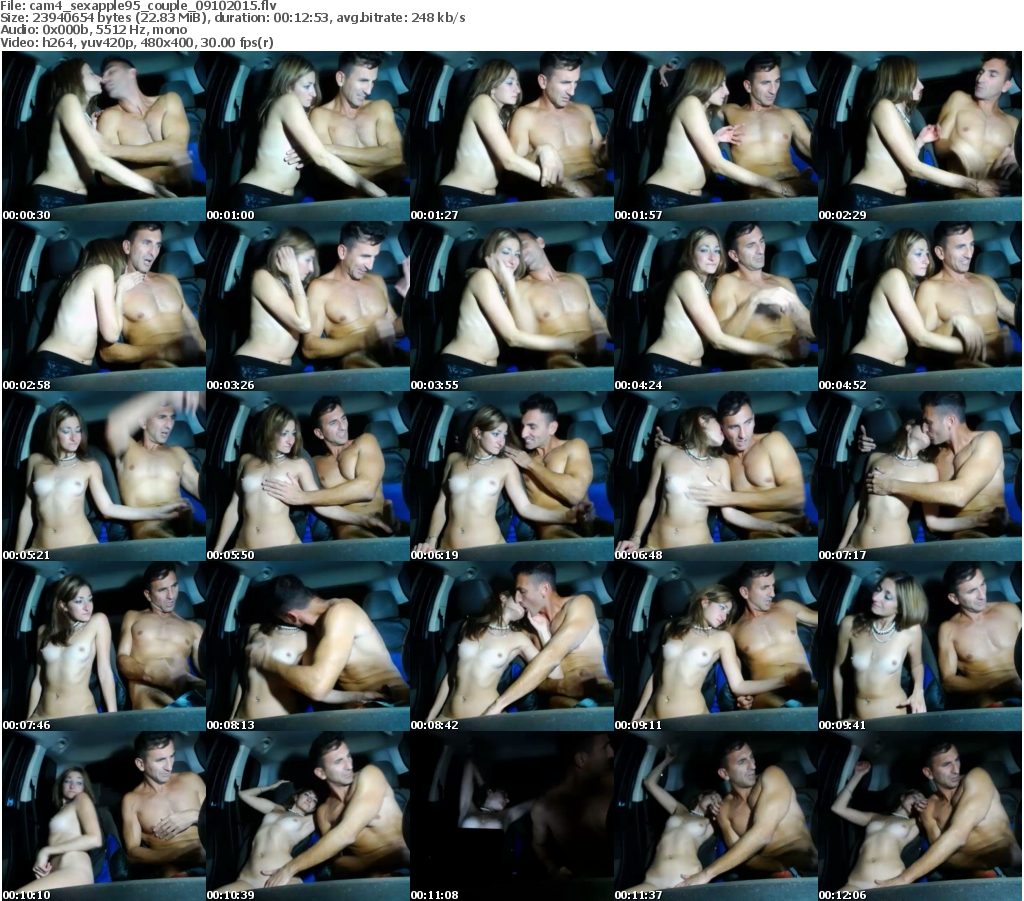
Task: Select the thumbnail stamped 00:01:27
Action: click(511, 136)
